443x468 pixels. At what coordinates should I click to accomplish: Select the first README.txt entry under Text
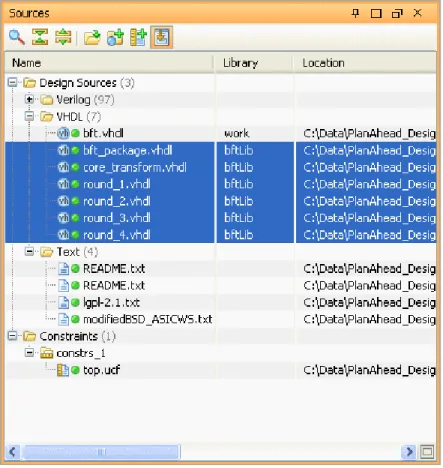coord(114,269)
